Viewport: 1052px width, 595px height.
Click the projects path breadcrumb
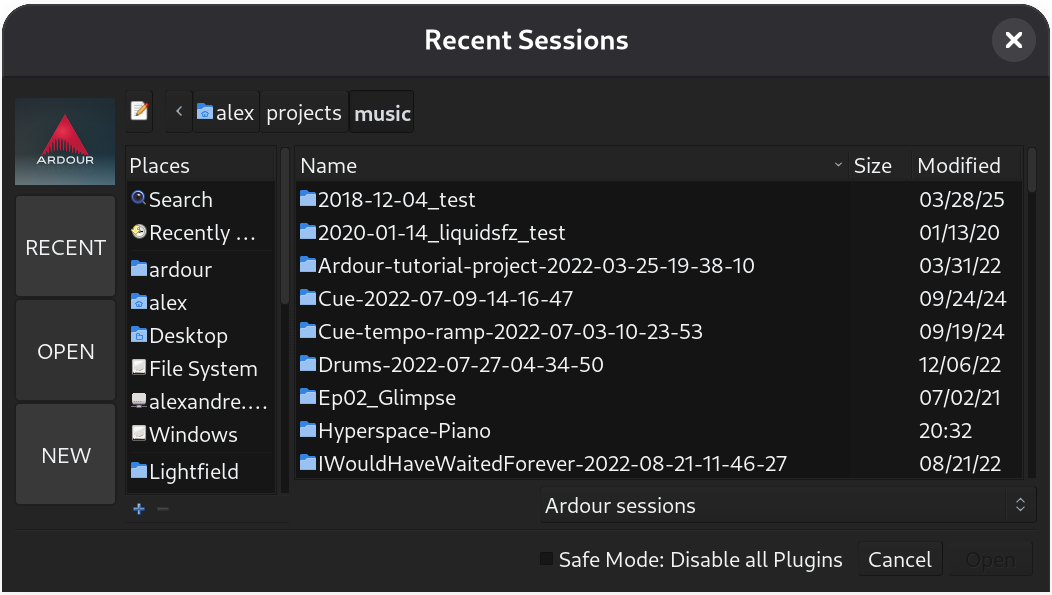click(304, 113)
